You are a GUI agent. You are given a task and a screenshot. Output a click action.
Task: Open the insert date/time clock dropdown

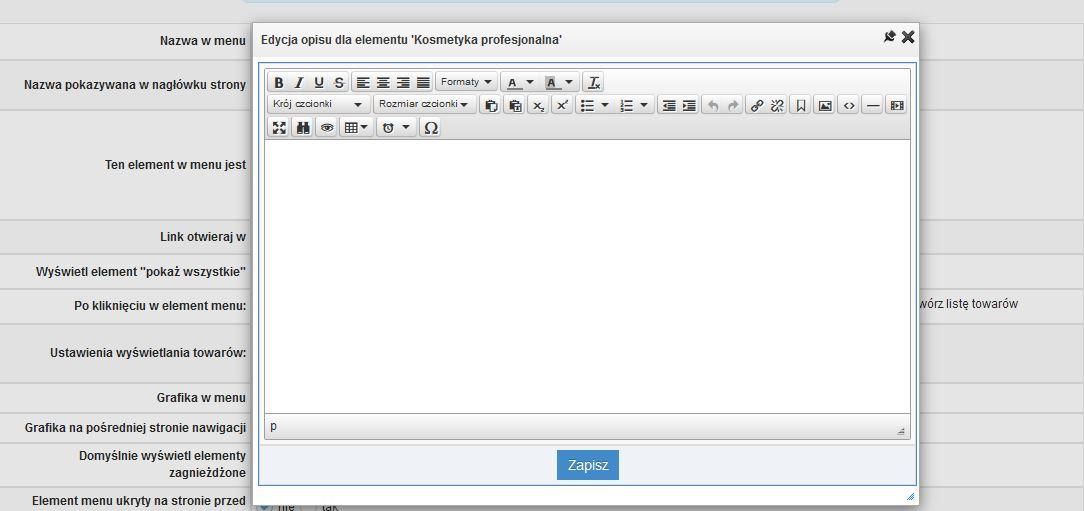397,127
